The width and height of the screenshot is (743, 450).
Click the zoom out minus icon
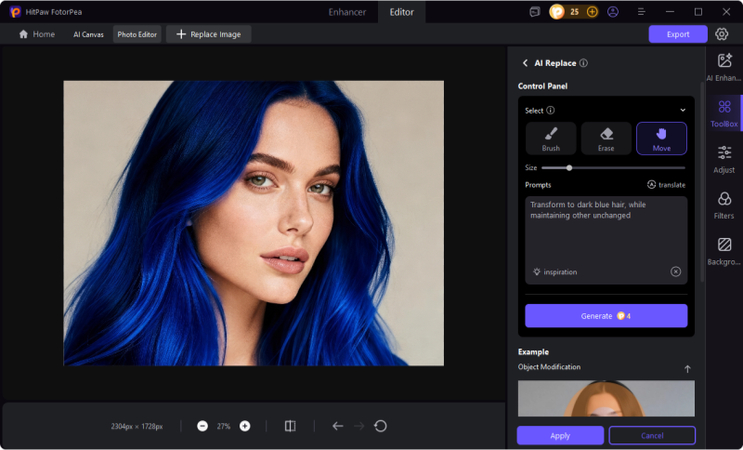[x=202, y=426]
